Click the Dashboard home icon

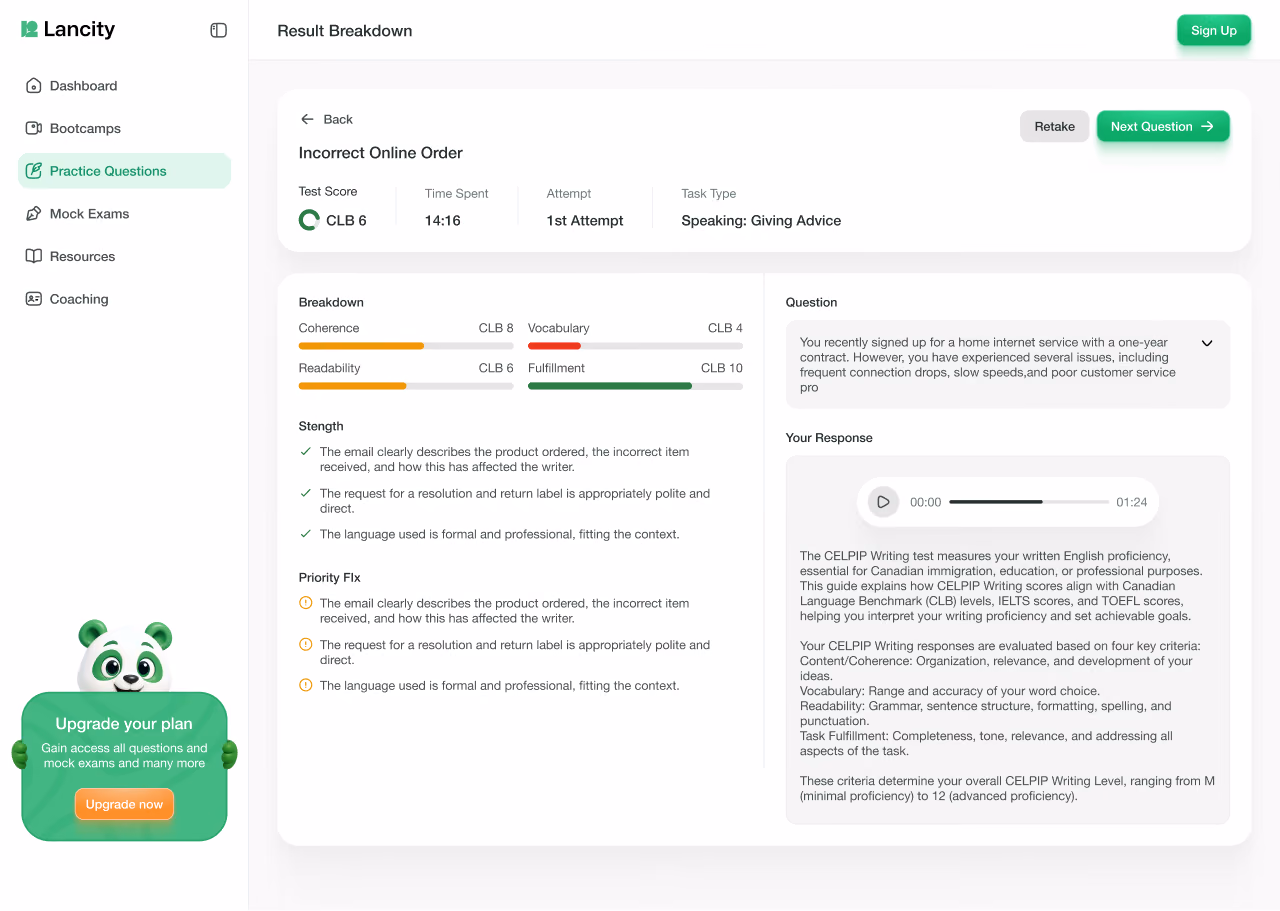tap(33, 86)
